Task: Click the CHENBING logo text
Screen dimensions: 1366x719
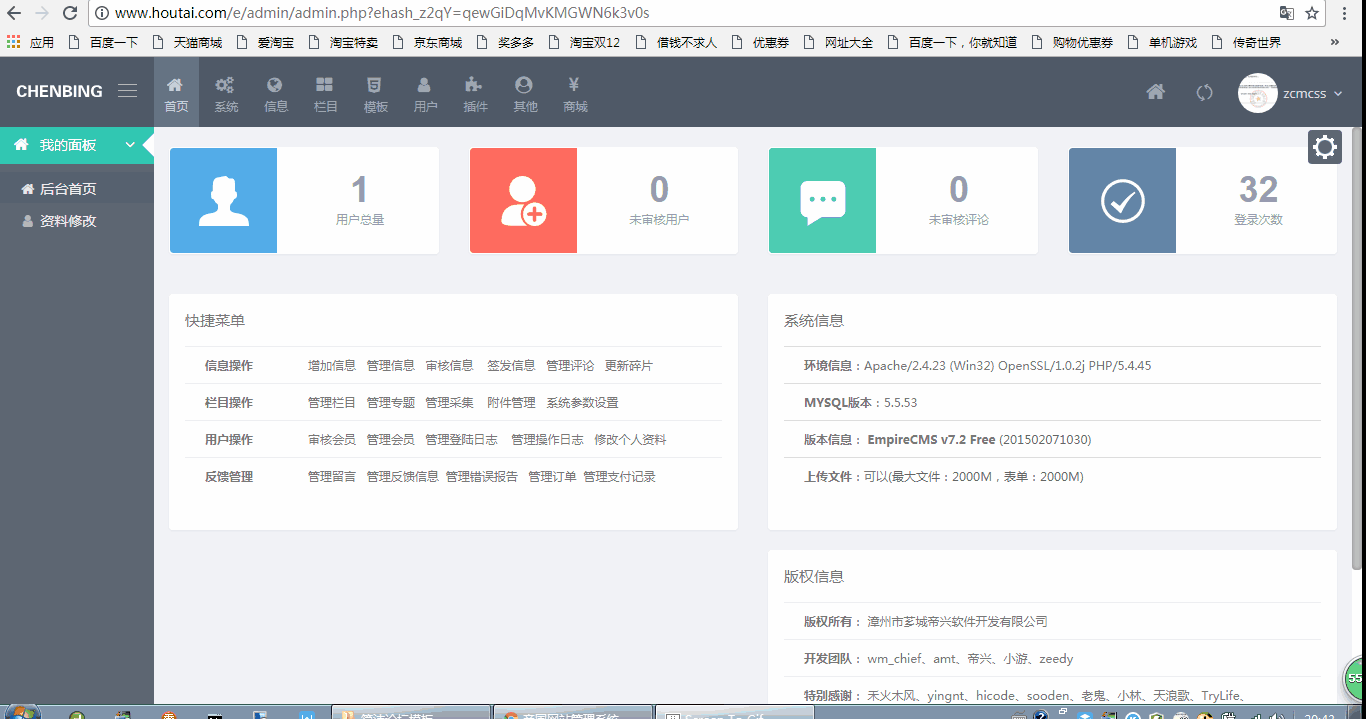Action: pos(59,91)
